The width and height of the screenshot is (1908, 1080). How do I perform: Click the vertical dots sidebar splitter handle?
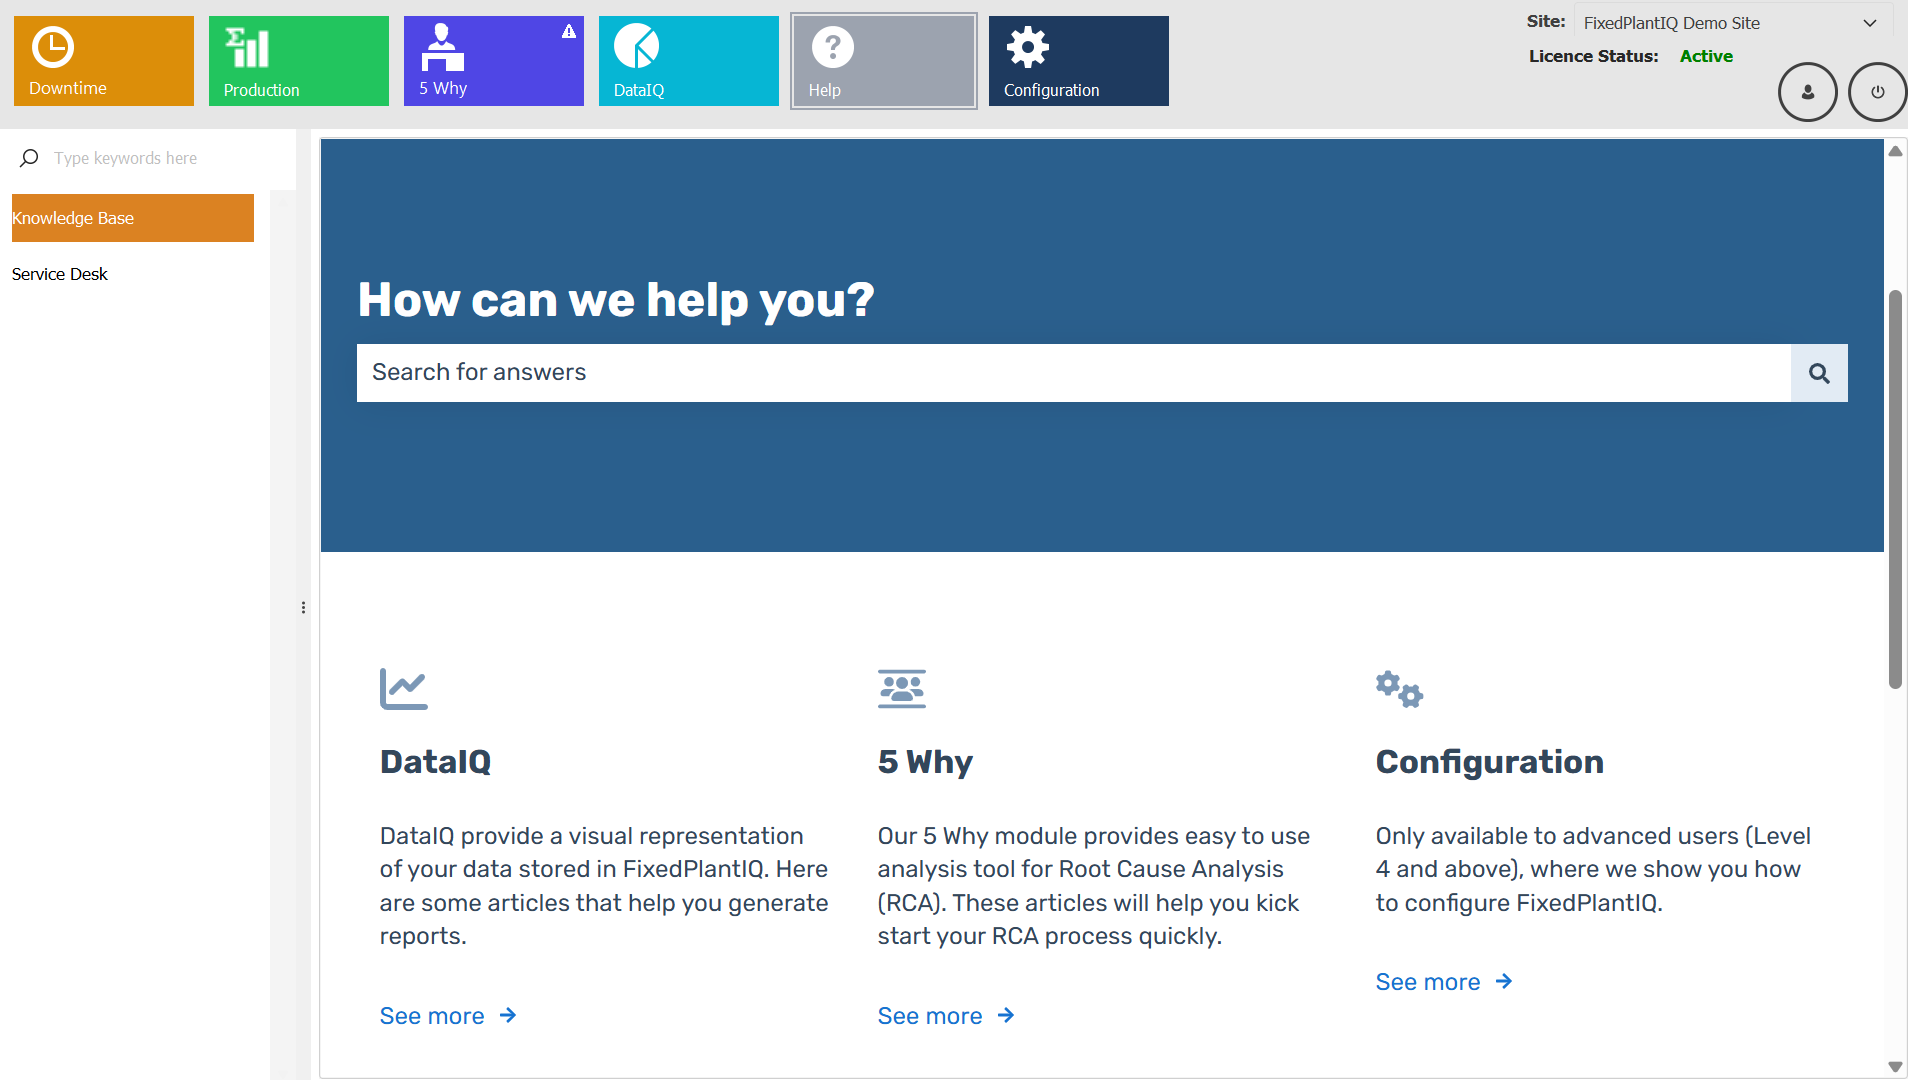pyautogui.click(x=303, y=608)
